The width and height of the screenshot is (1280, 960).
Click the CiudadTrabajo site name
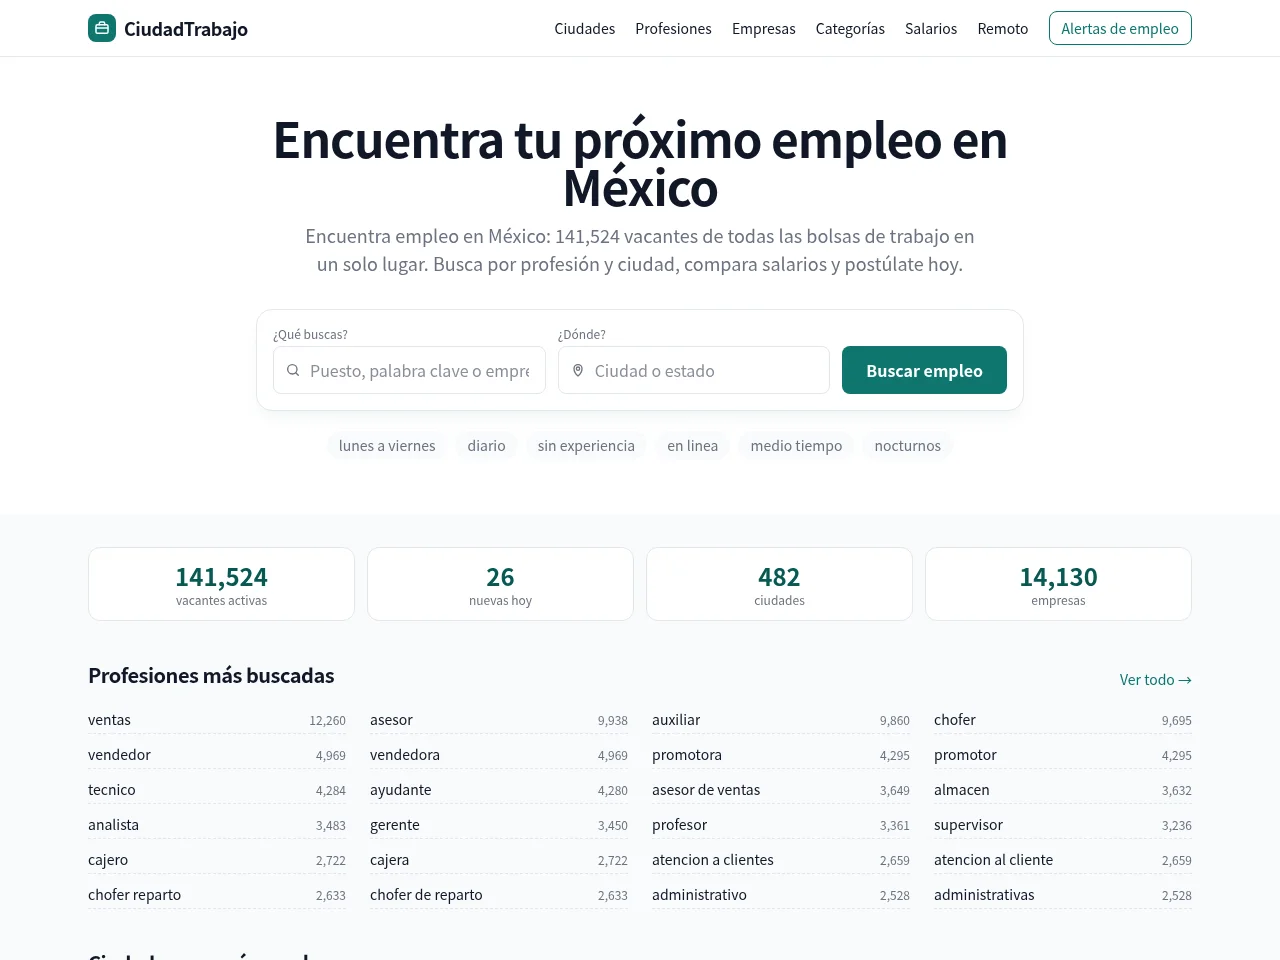click(186, 28)
